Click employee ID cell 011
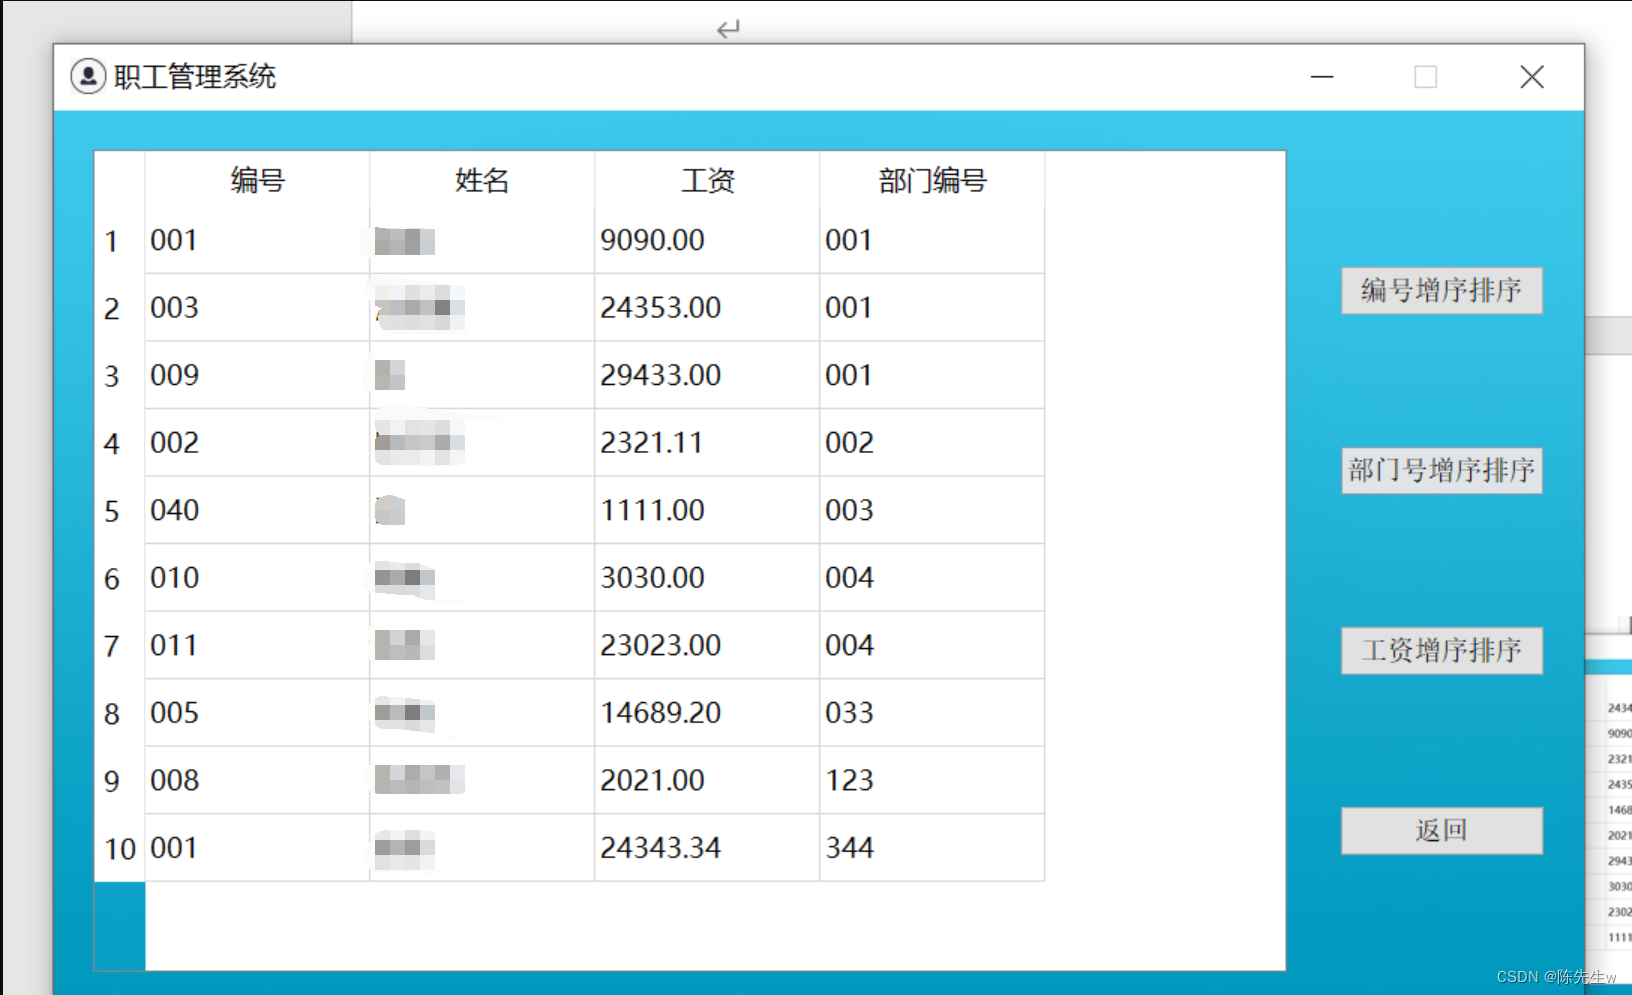The height and width of the screenshot is (995, 1632). point(257,645)
